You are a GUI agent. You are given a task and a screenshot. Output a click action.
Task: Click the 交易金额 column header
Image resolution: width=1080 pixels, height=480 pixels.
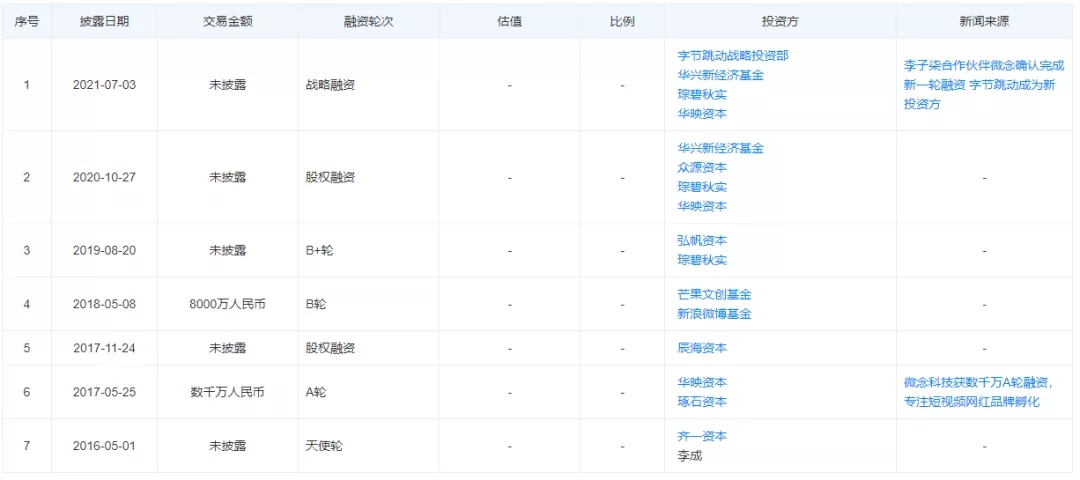click(227, 21)
